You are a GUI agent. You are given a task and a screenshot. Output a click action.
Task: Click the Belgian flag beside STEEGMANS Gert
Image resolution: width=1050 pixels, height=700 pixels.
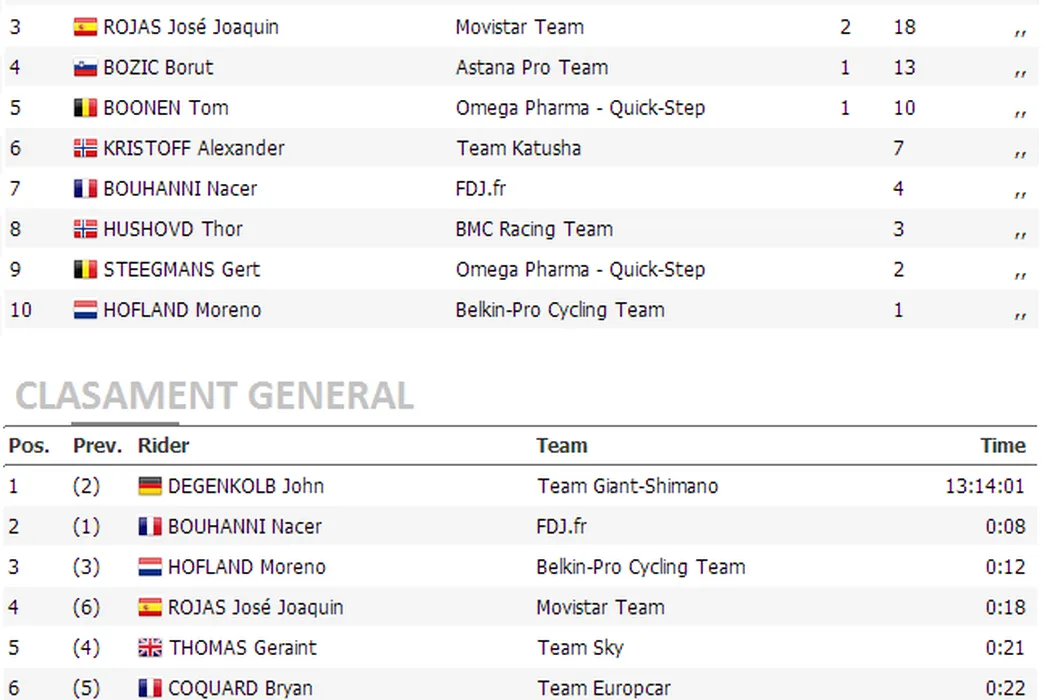pyautogui.click(x=85, y=270)
